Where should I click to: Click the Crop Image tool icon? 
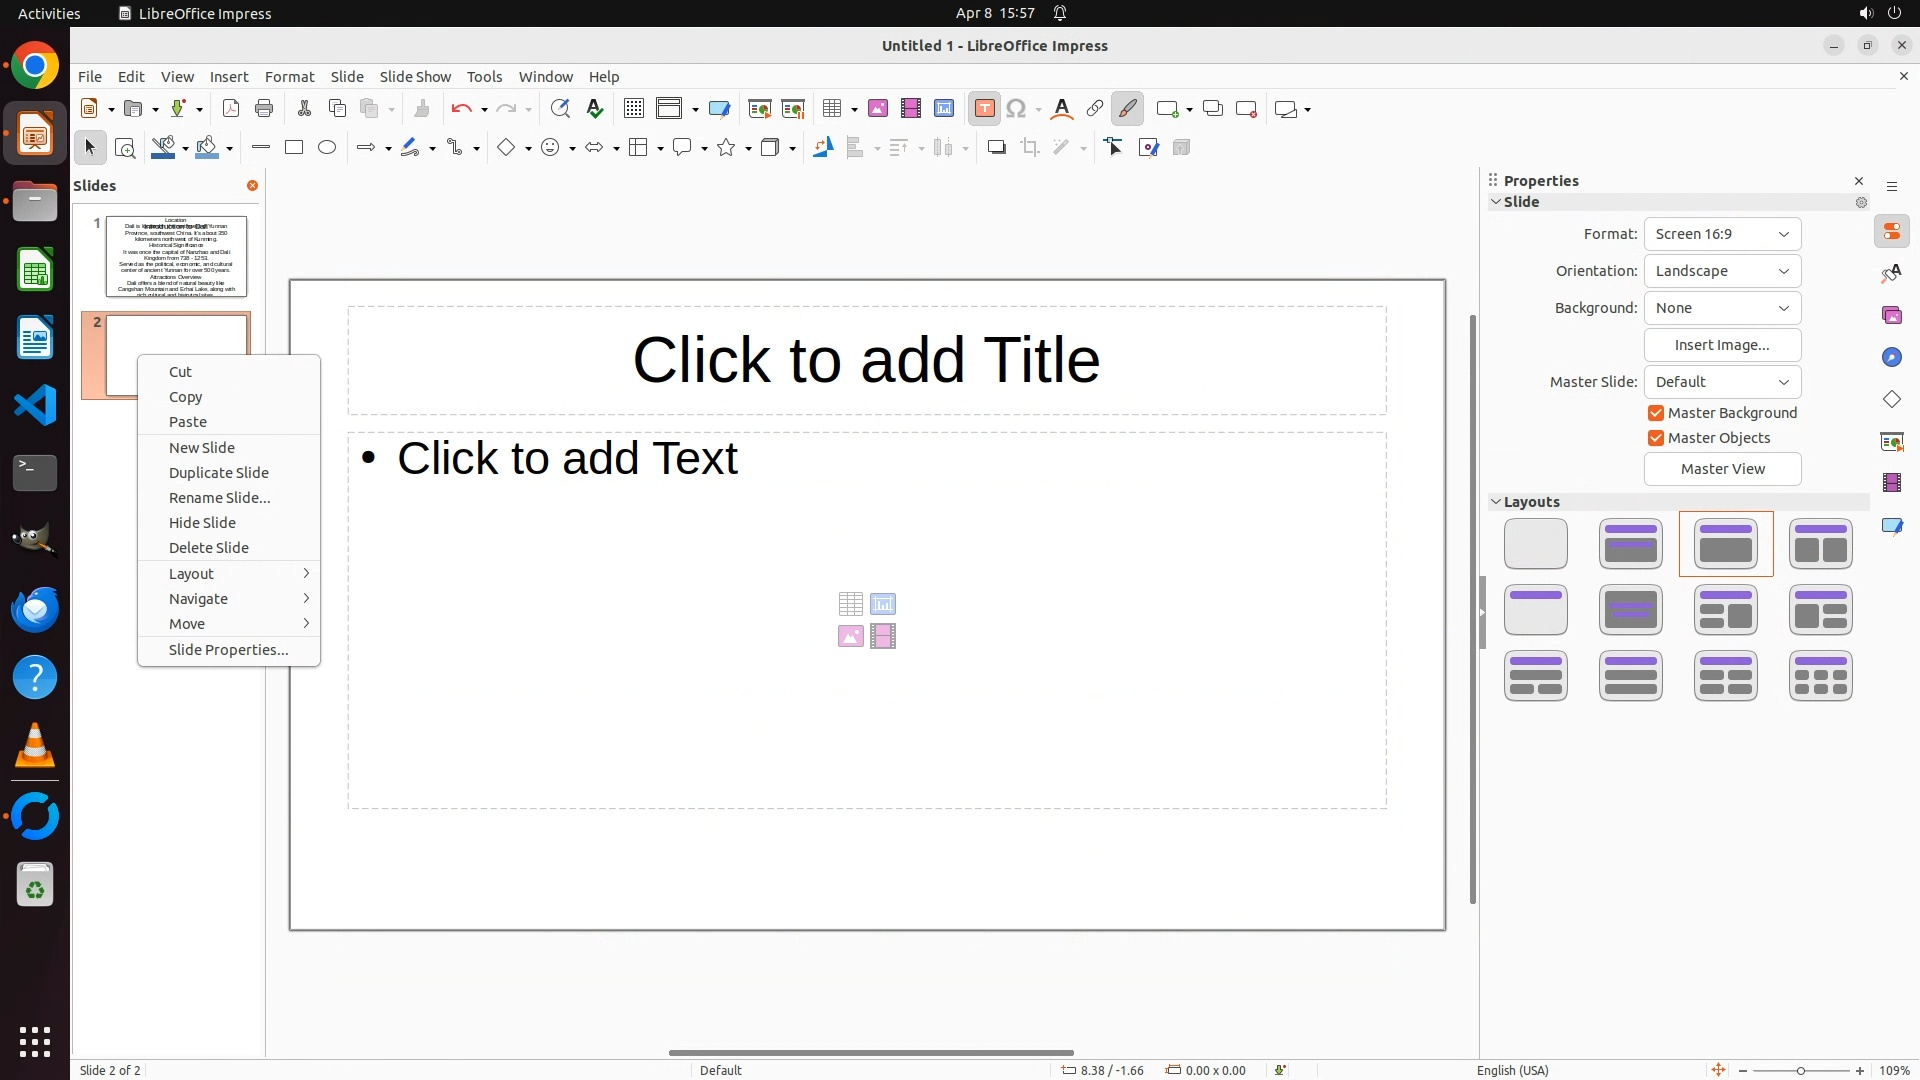coord(1030,148)
